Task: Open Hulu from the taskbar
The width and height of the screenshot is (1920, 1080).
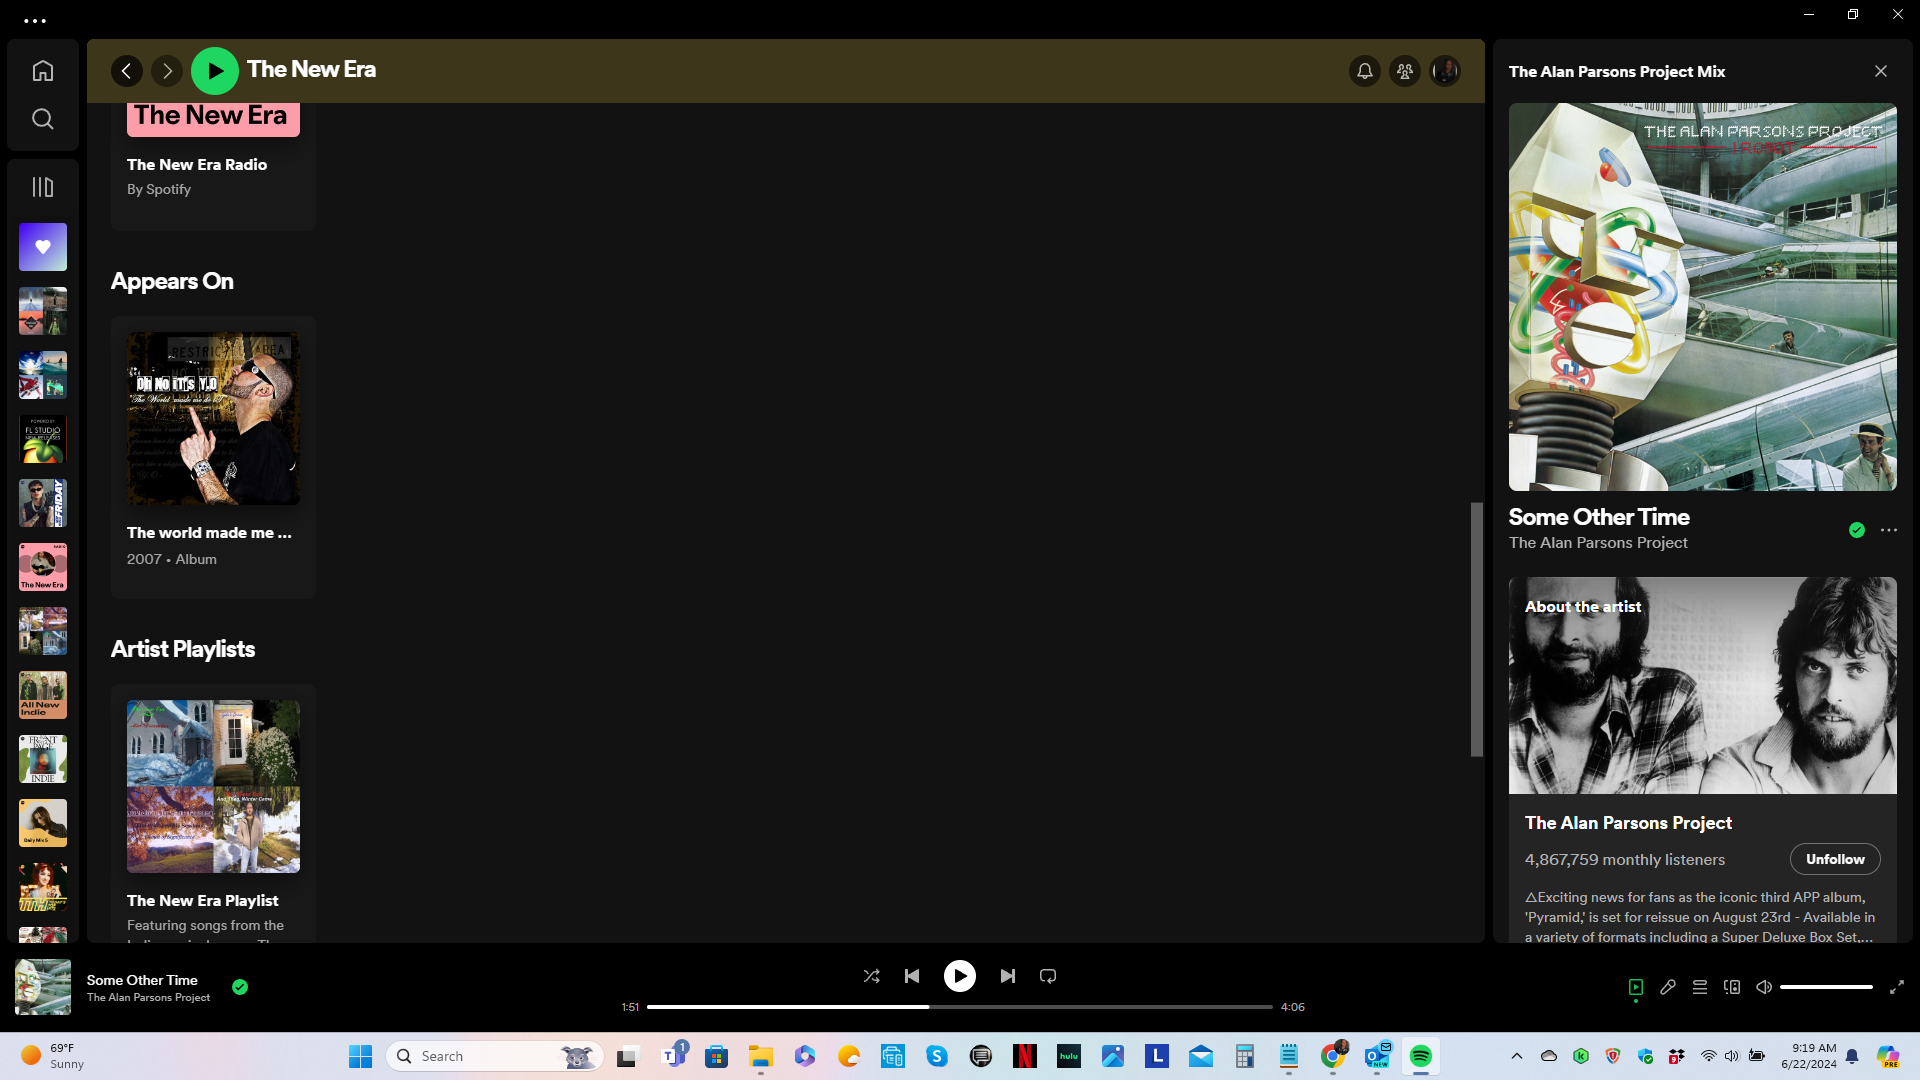Action: [x=1069, y=1056]
